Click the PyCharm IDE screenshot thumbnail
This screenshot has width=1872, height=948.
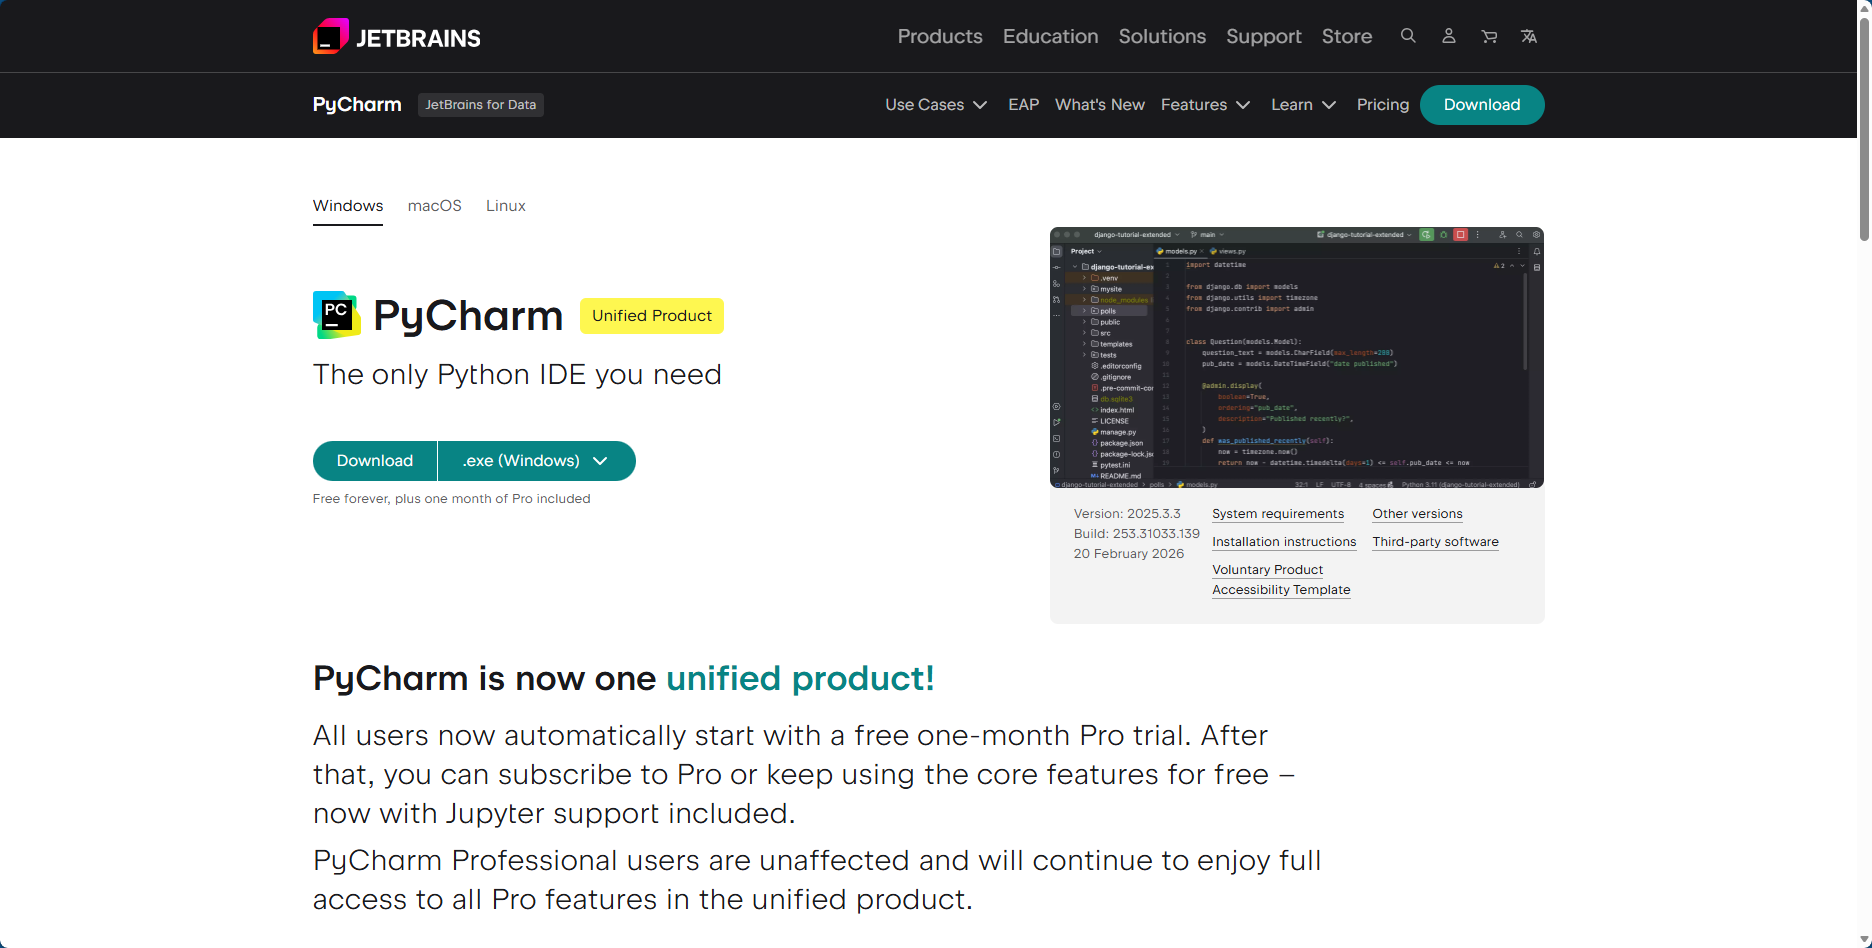pos(1296,357)
